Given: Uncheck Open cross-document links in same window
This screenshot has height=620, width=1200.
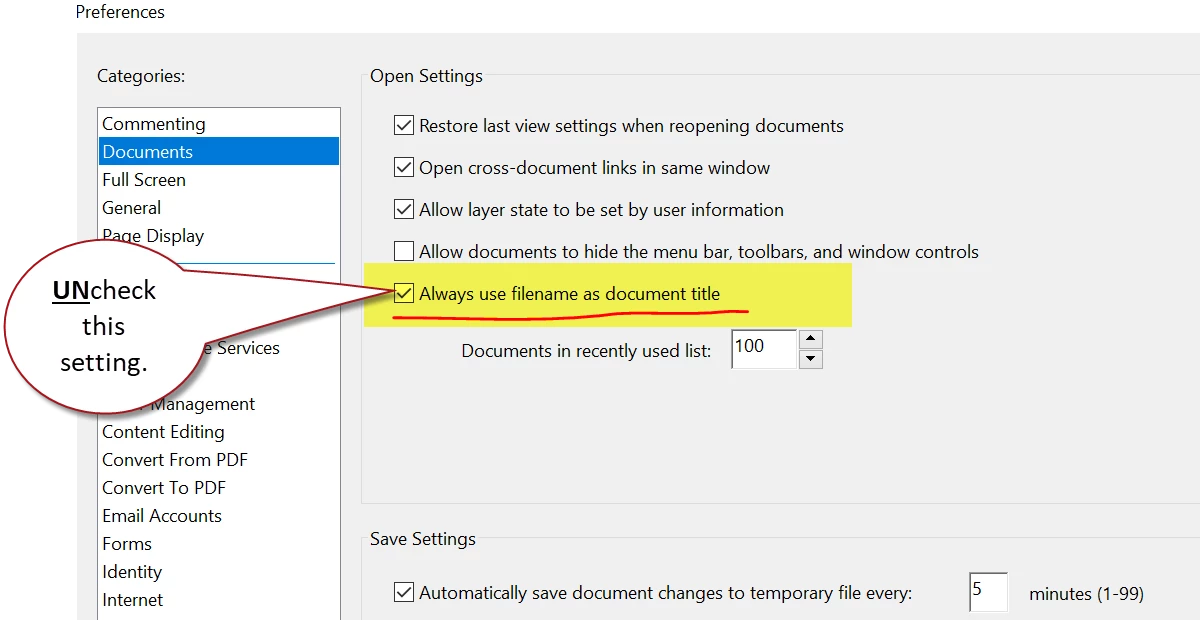Looking at the screenshot, I should [x=404, y=168].
